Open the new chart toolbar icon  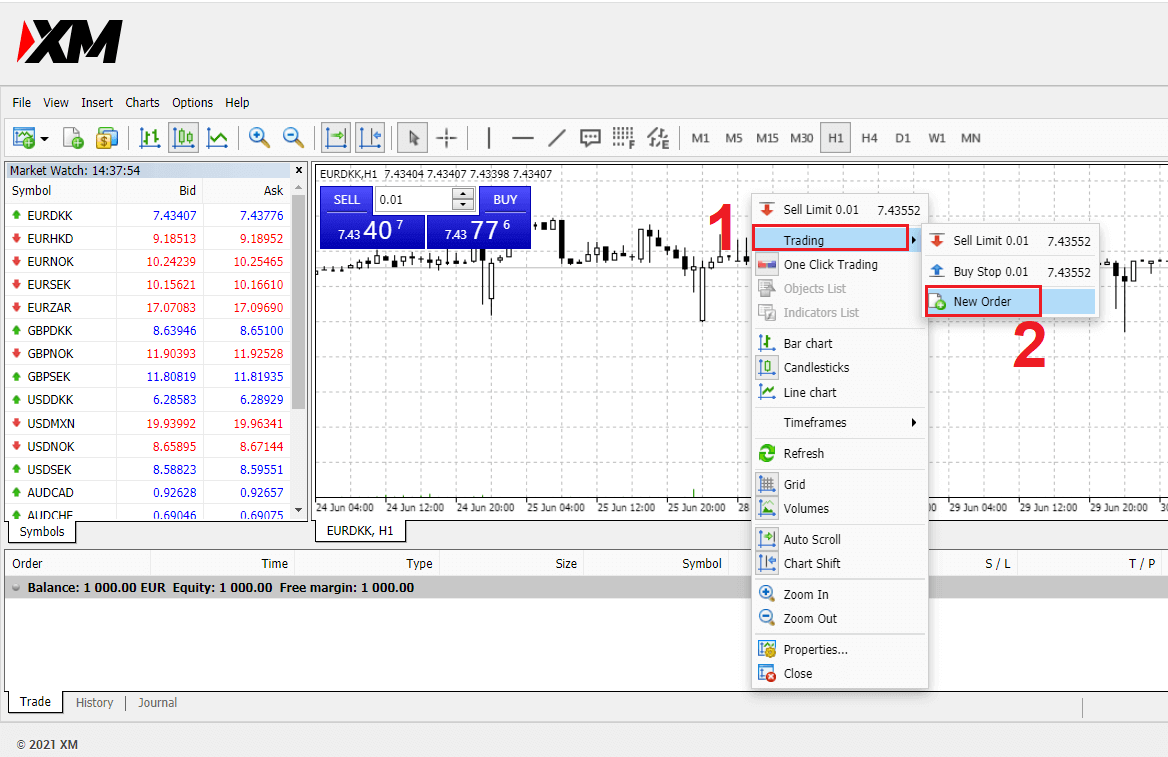point(24,138)
